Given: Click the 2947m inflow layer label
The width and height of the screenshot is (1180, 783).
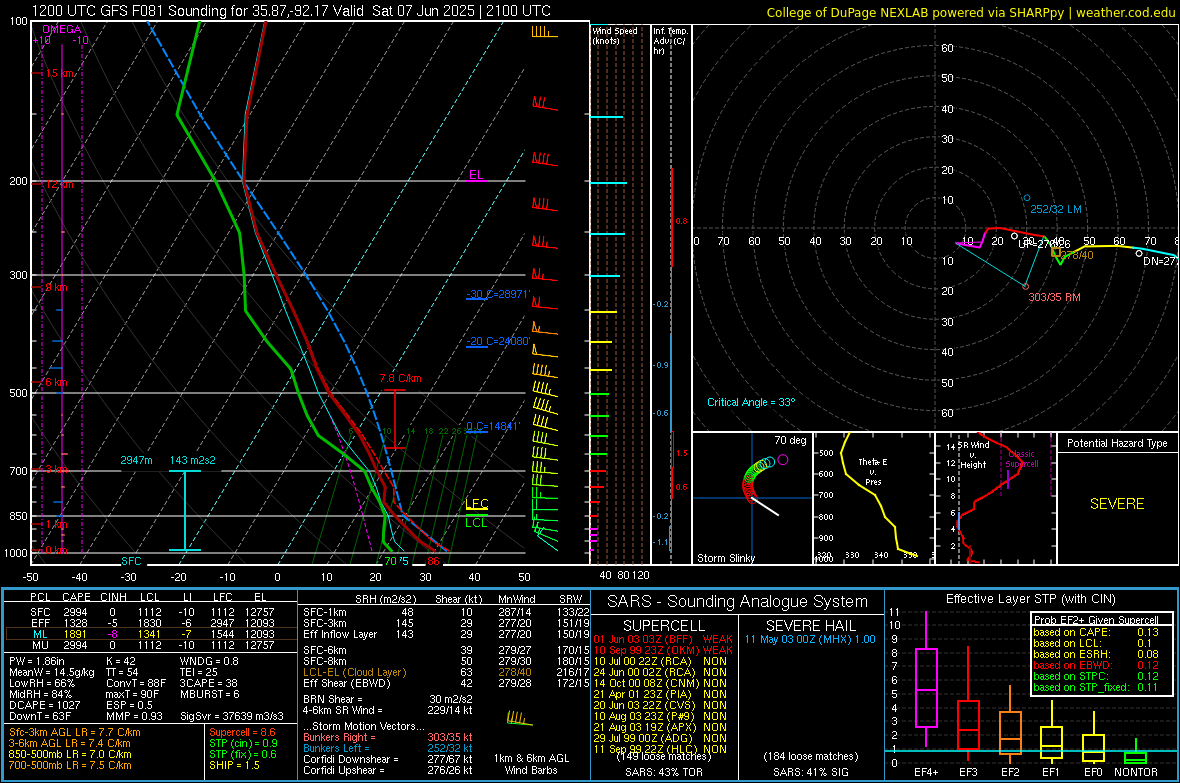Looking at the screenshot, I should click(x=136, y=460).
